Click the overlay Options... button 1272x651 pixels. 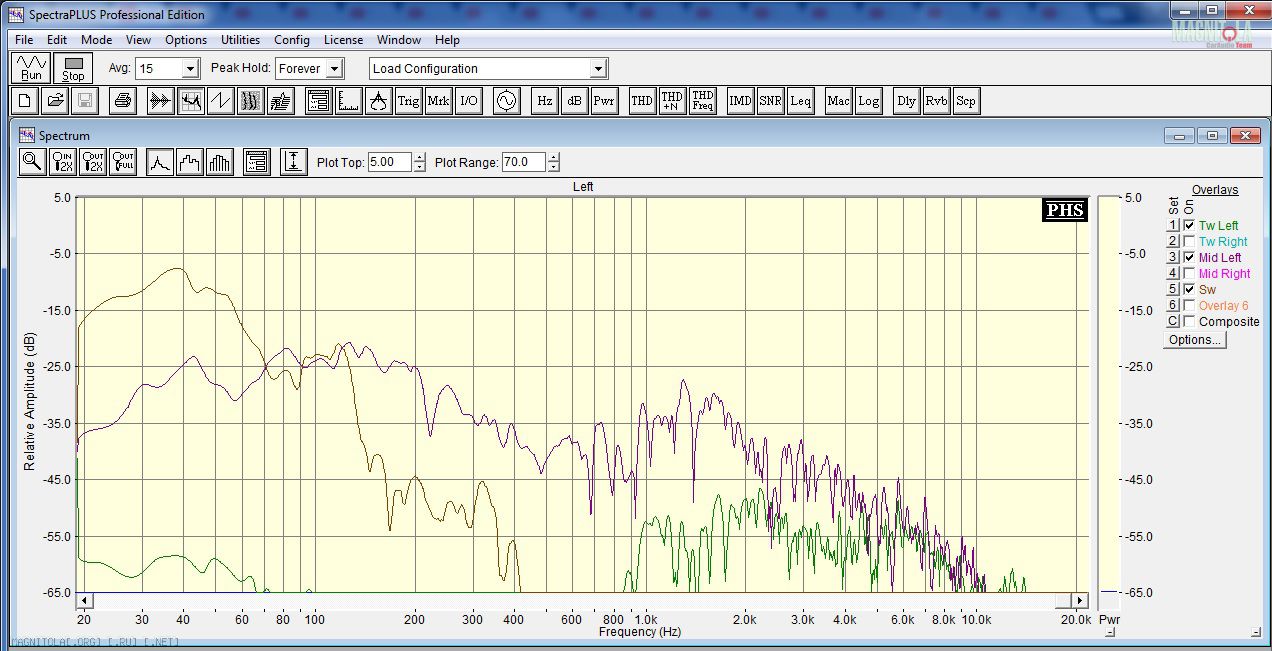[x=1195, y=340]
